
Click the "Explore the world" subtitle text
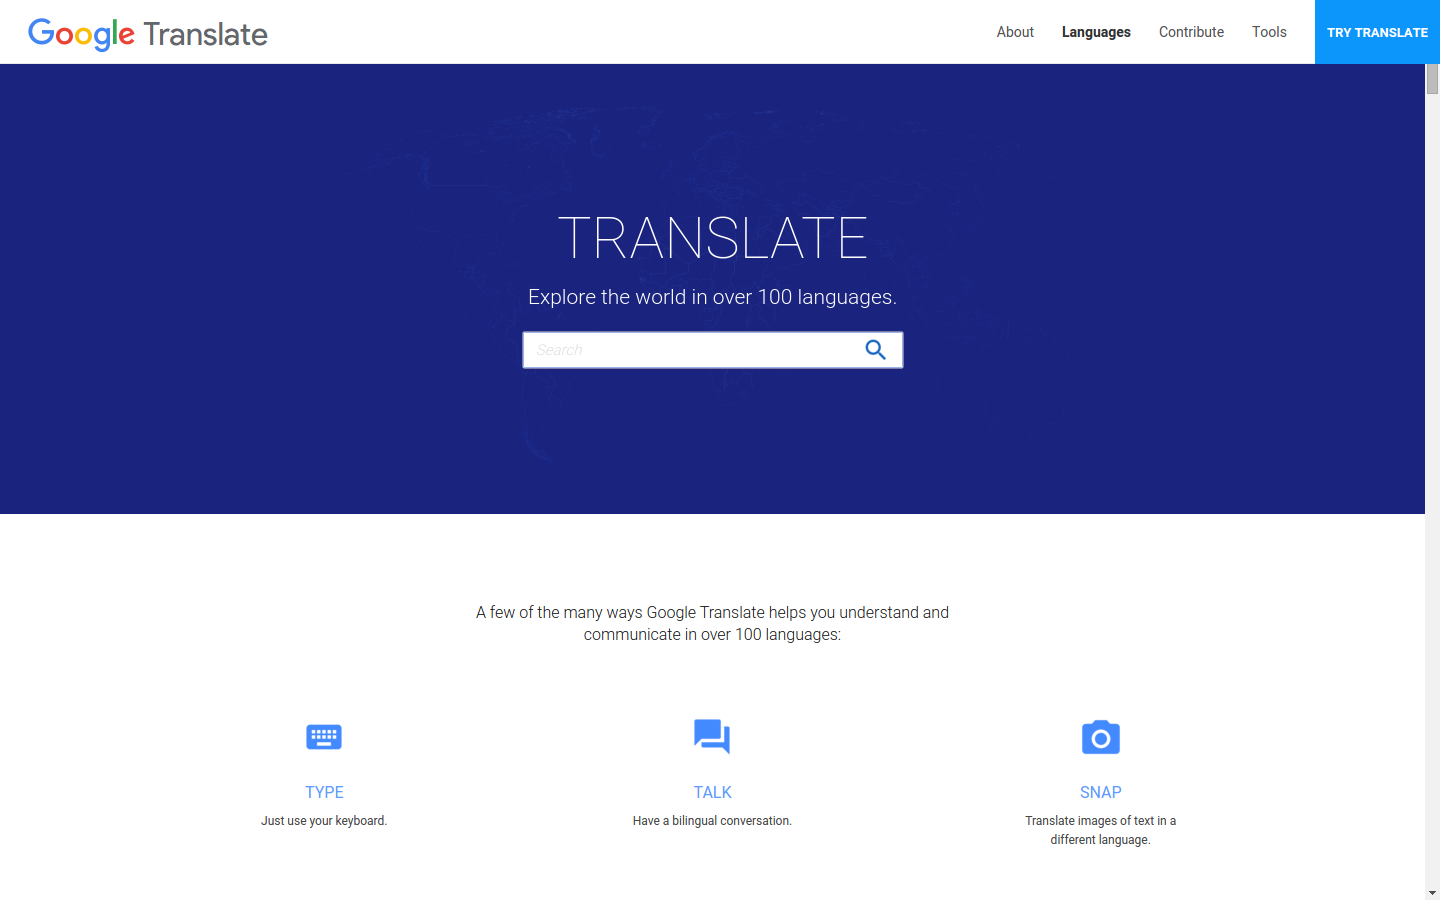(712, 297)
